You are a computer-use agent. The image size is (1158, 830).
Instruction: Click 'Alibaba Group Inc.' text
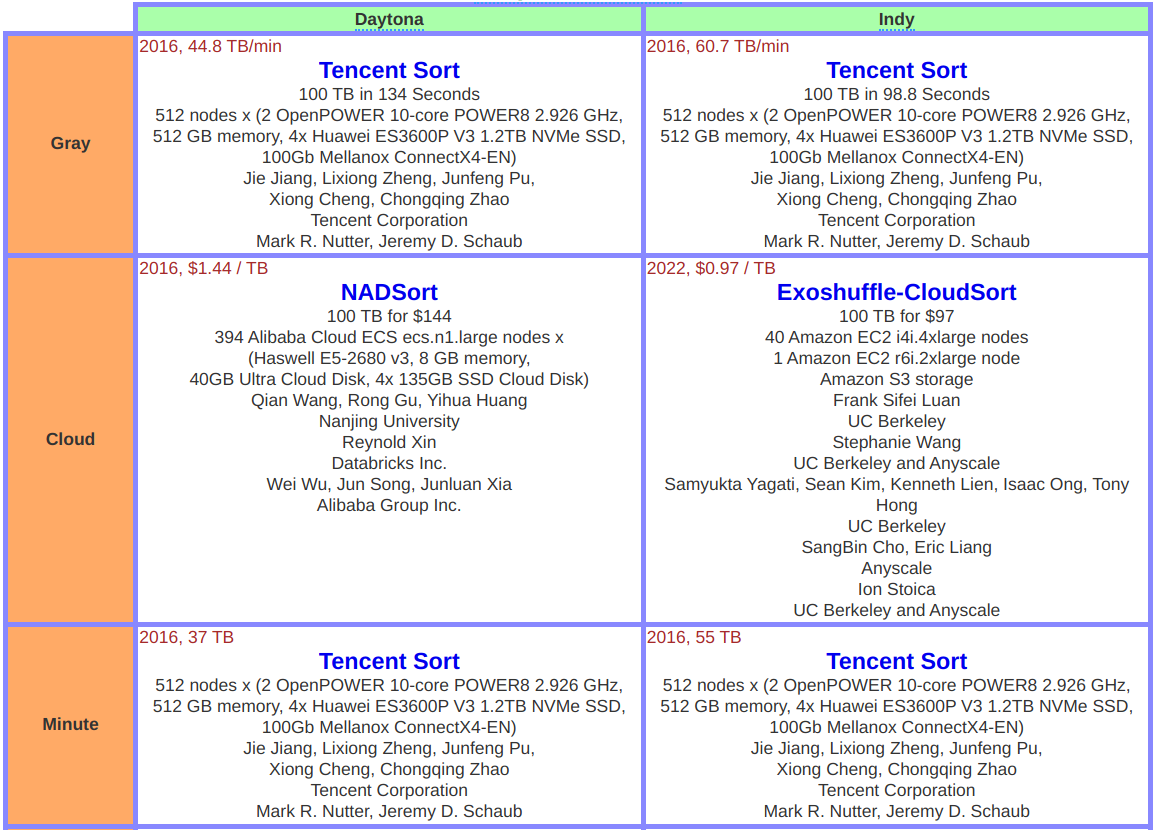pos(388,506)
